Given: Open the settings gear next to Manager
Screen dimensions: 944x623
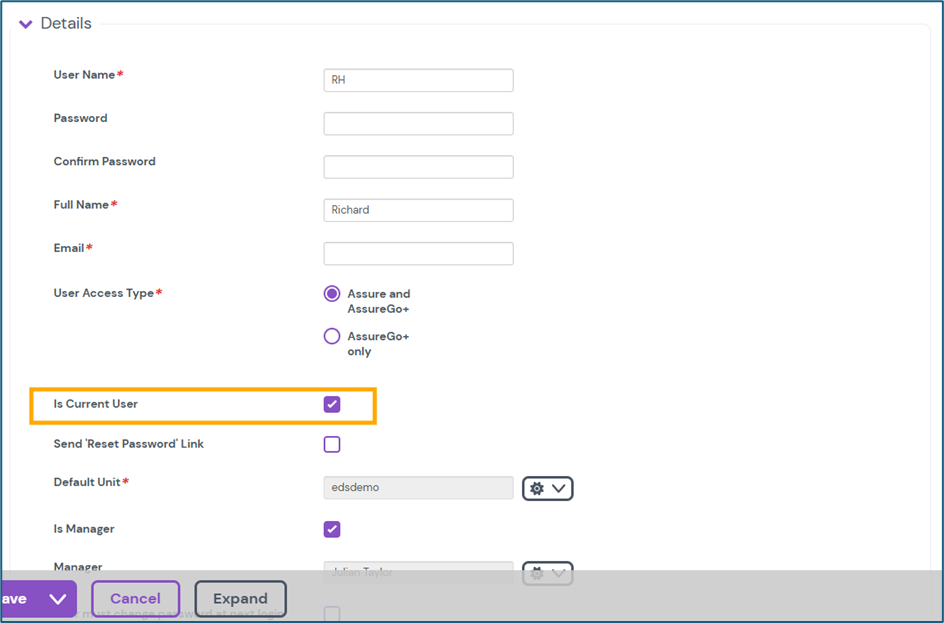Looking at the screenshot, I should point(537,573).
